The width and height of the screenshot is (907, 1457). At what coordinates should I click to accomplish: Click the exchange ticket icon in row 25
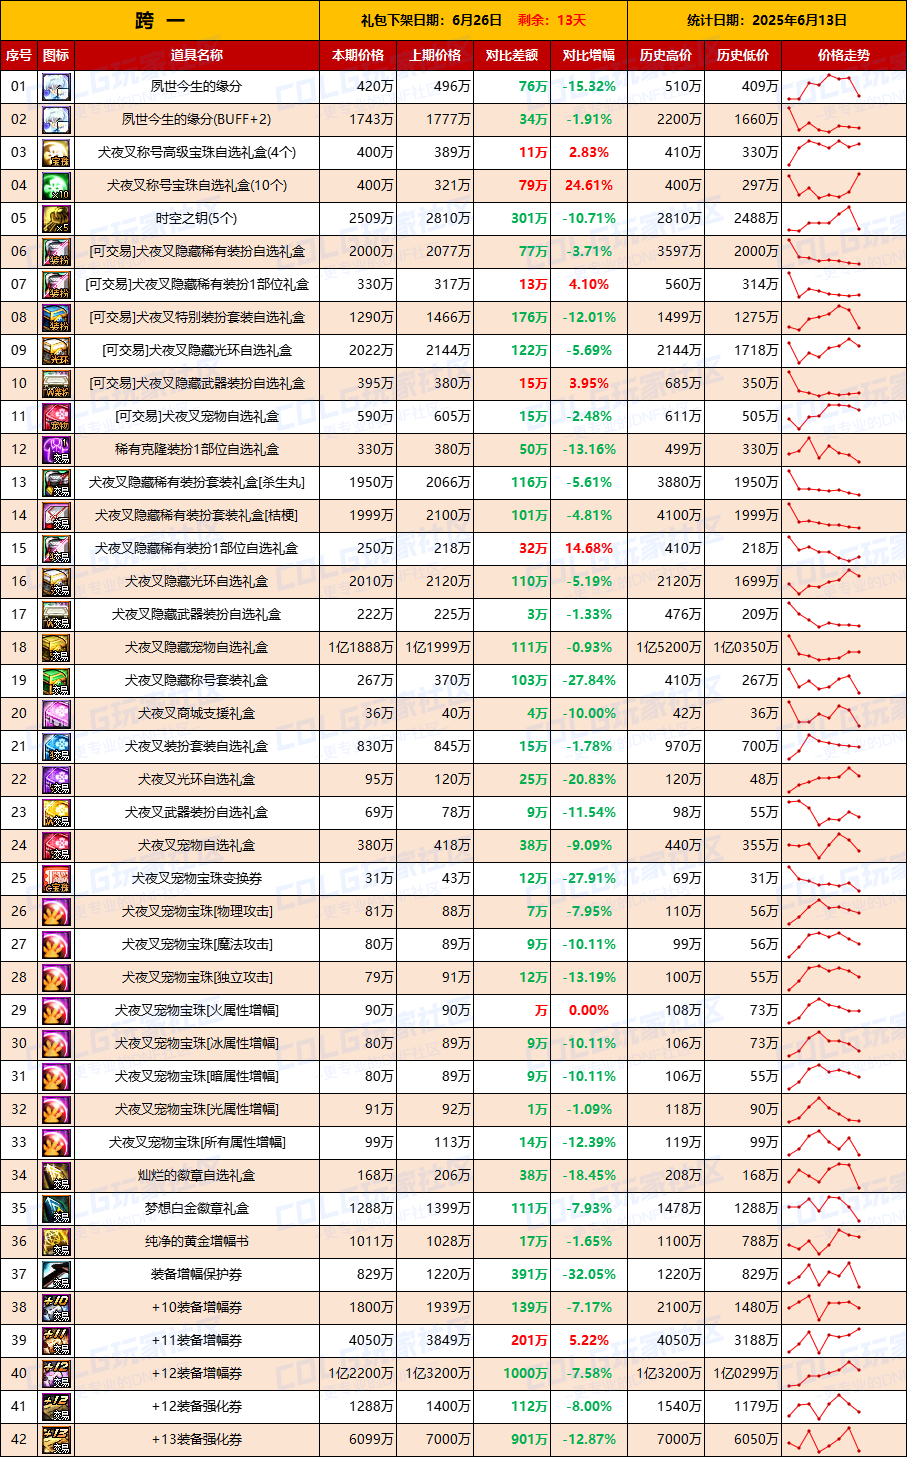coord(56,878)
